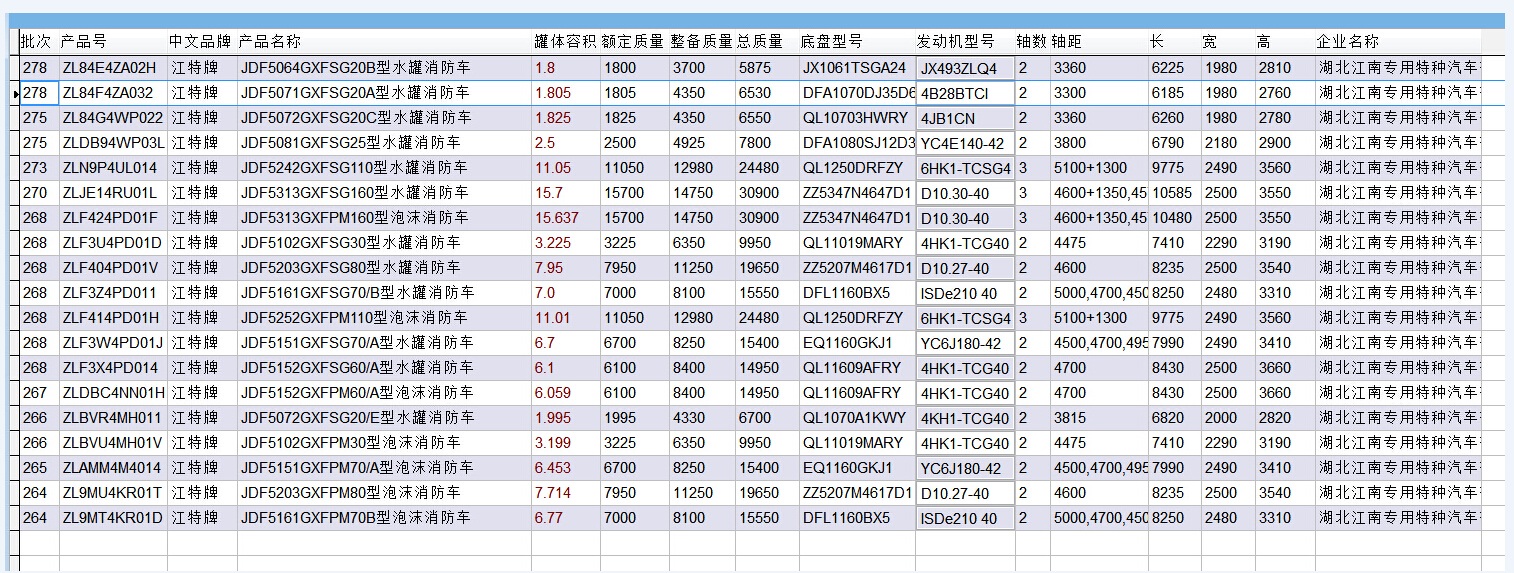Viewport: 1514px width, 573px height.
Task: Click the 罐体容积 column header
Action: click(564, 42)
